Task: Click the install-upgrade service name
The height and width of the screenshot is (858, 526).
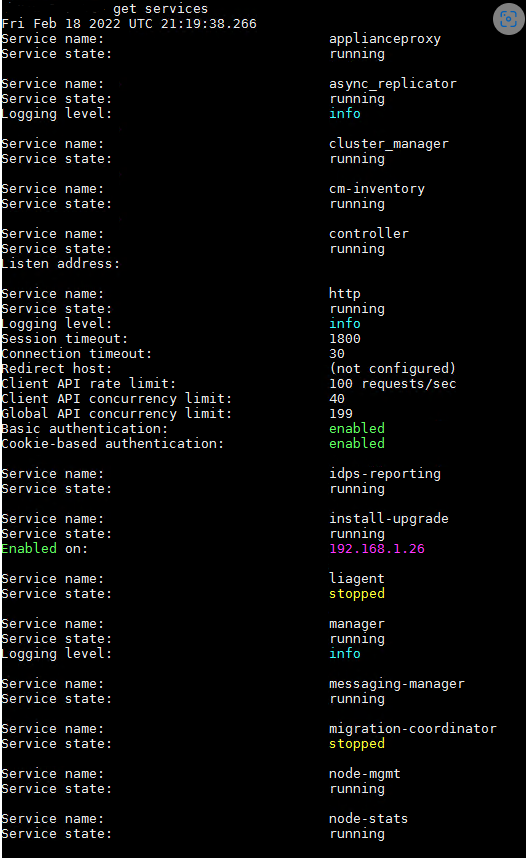Action: pos(389,519)
